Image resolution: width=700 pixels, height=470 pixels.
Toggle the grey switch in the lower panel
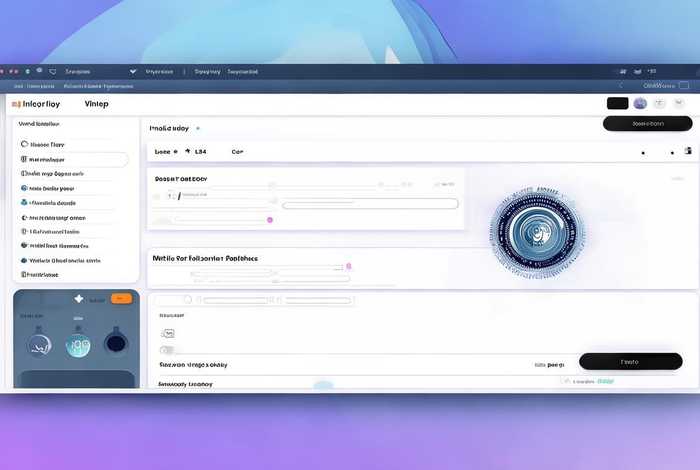[x=168, y=350]
